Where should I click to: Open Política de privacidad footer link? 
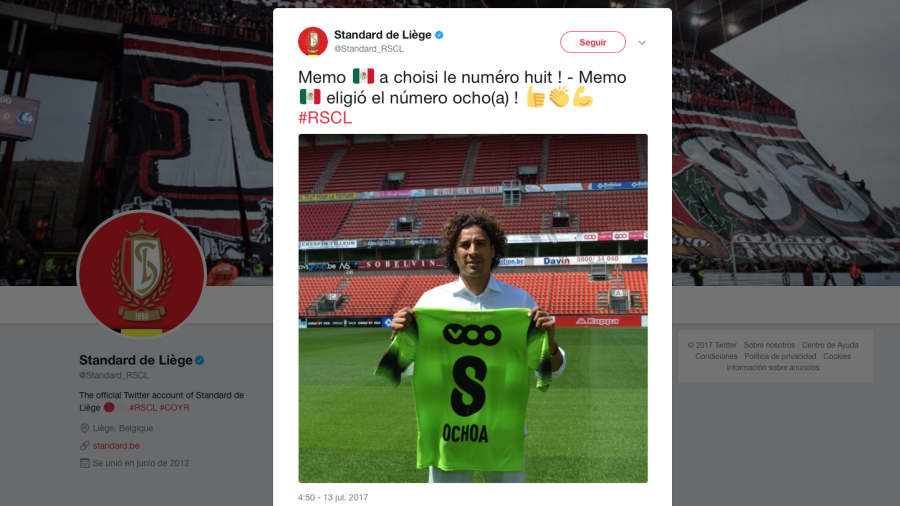pyautogui.click(x=780, y=356)
